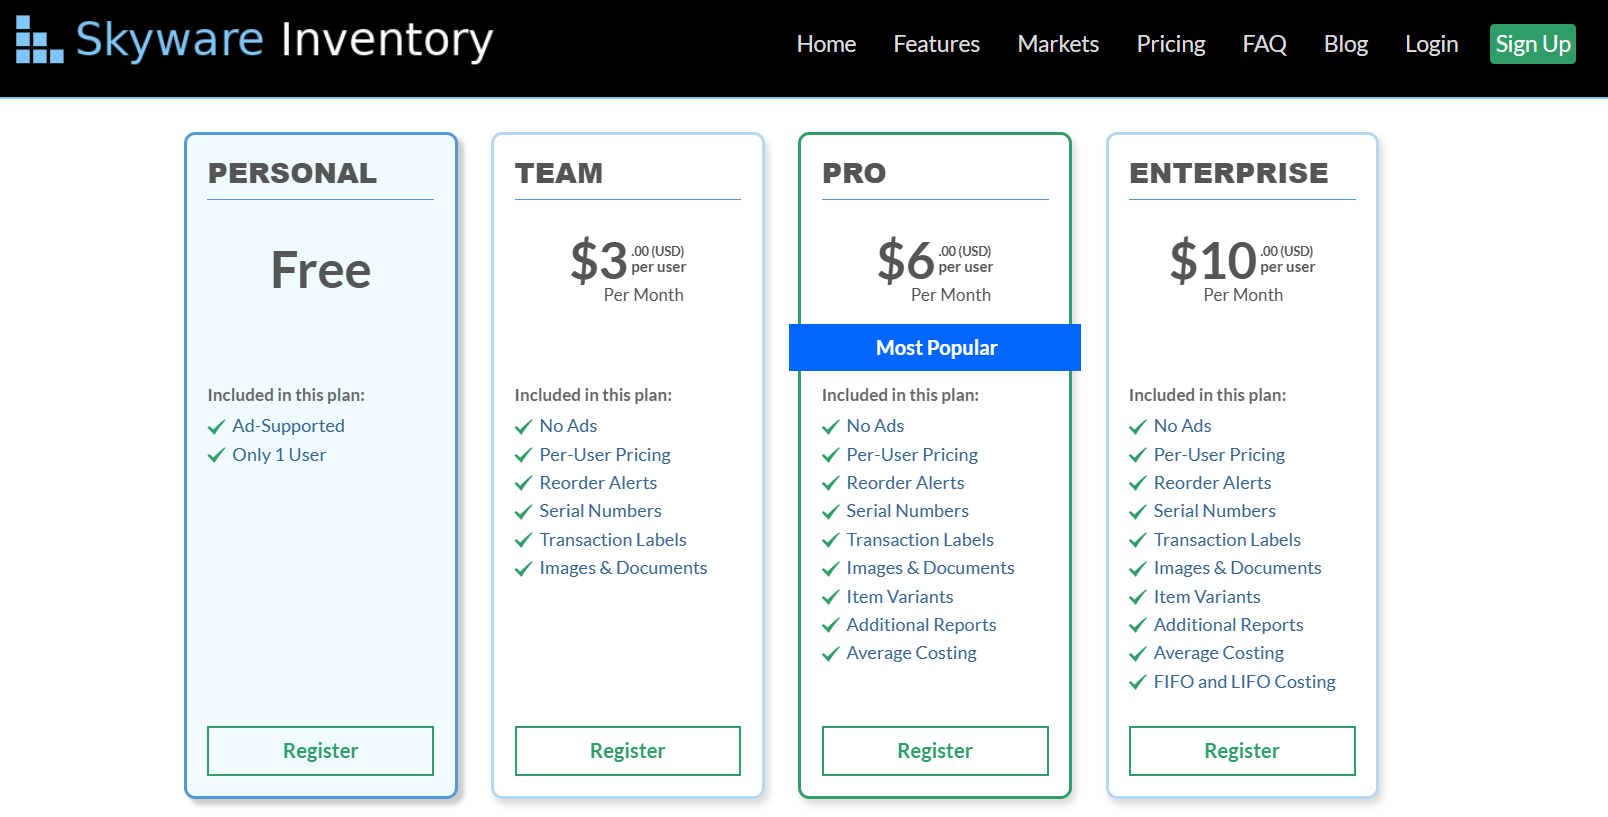Click the Login link

point(1431,44)
